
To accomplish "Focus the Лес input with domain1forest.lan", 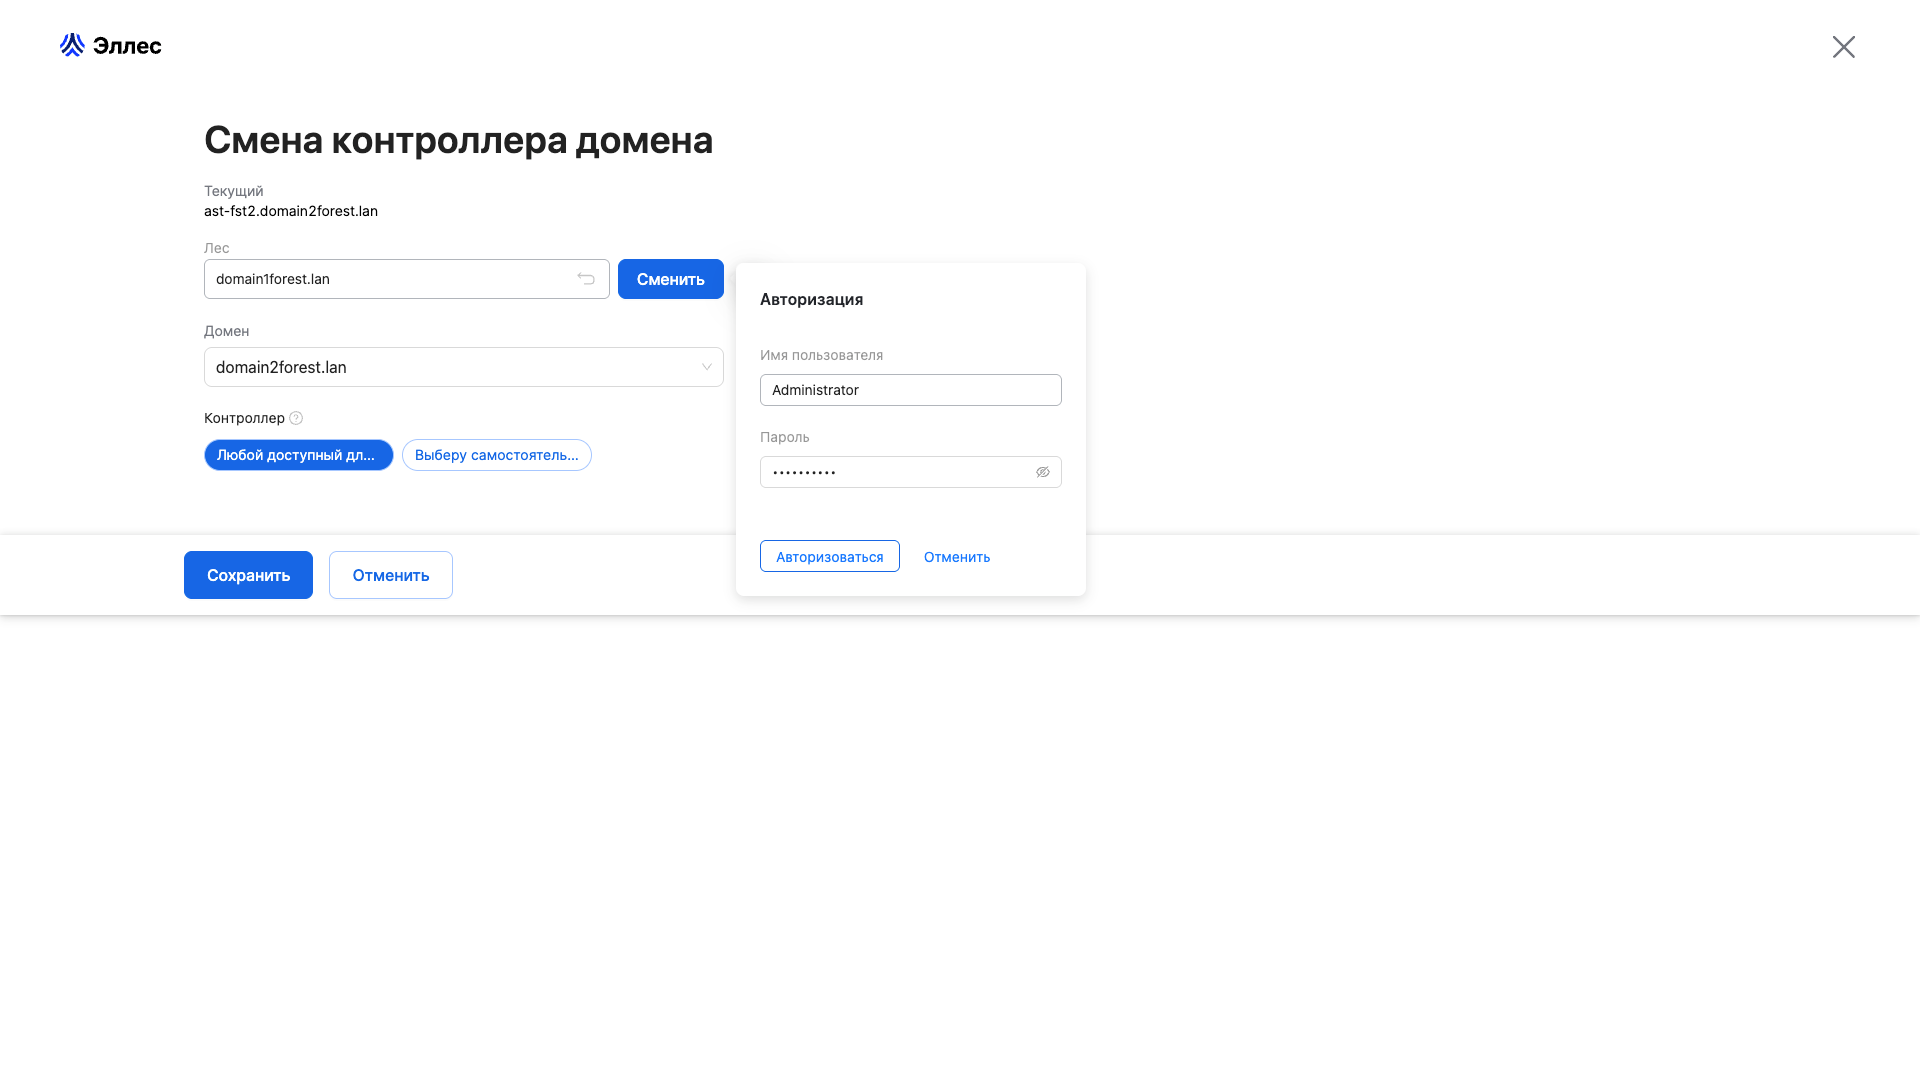I will [x=385, y=279].
